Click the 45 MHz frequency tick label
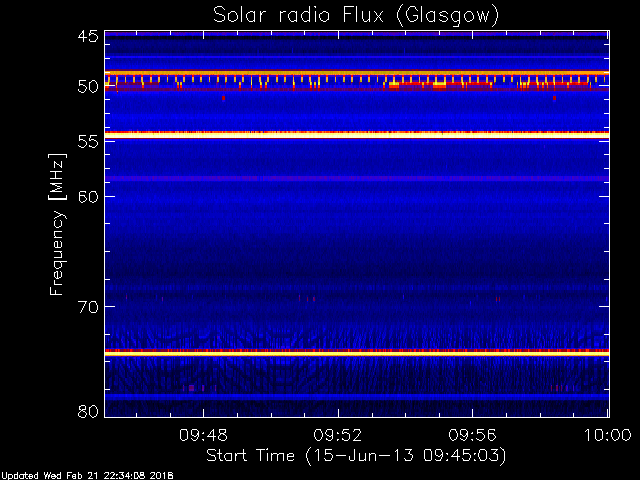640x480 pixels. pos(87,37)
